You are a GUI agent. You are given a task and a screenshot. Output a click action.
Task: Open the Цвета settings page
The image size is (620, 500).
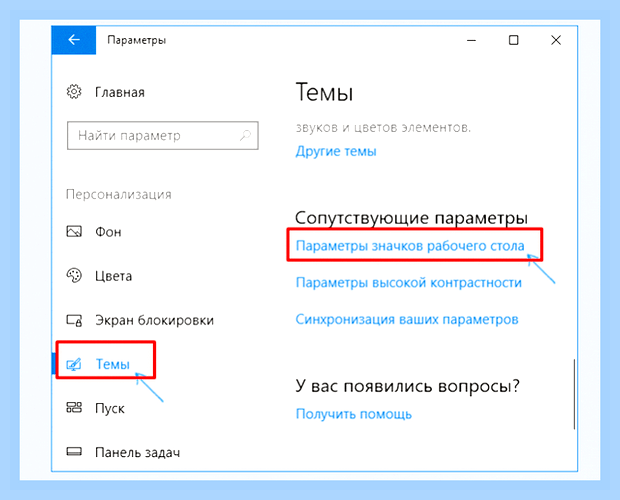[113, 276]
